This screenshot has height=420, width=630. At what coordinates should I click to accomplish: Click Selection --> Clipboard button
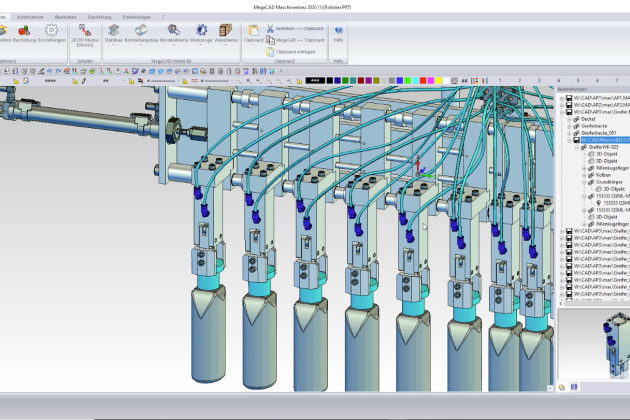[298, 29]
